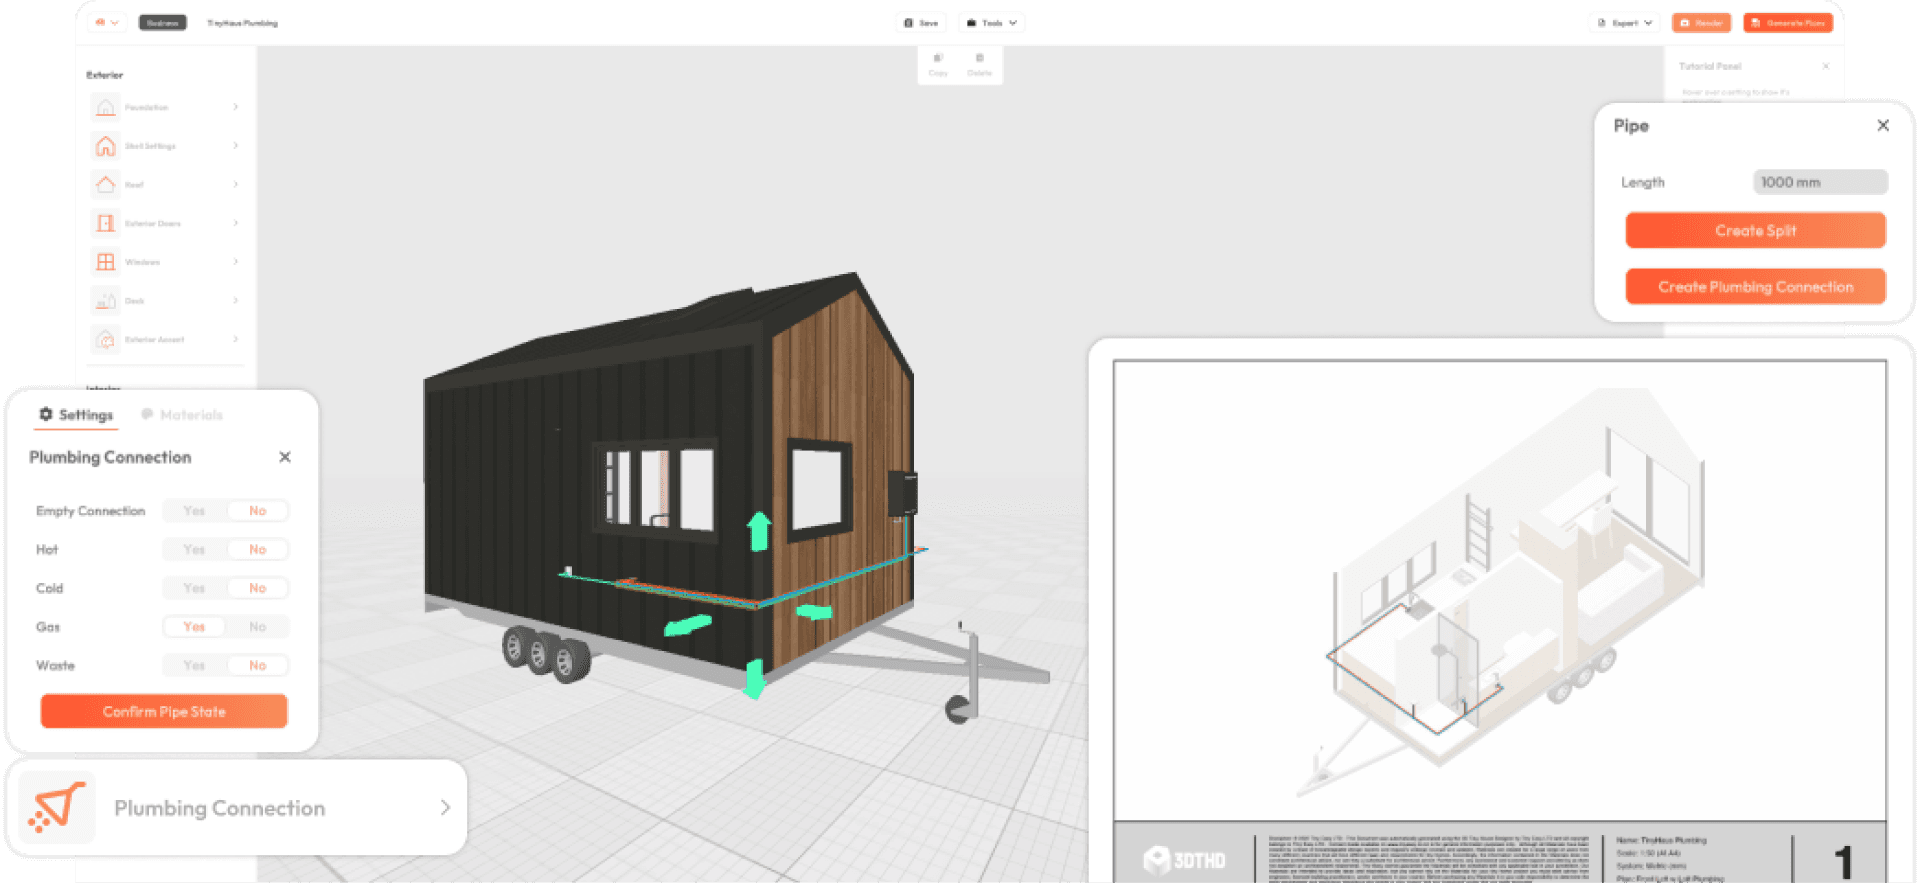The image size is (1920, 883).
Task: Click the Foundation label
Action: point(146,107)
